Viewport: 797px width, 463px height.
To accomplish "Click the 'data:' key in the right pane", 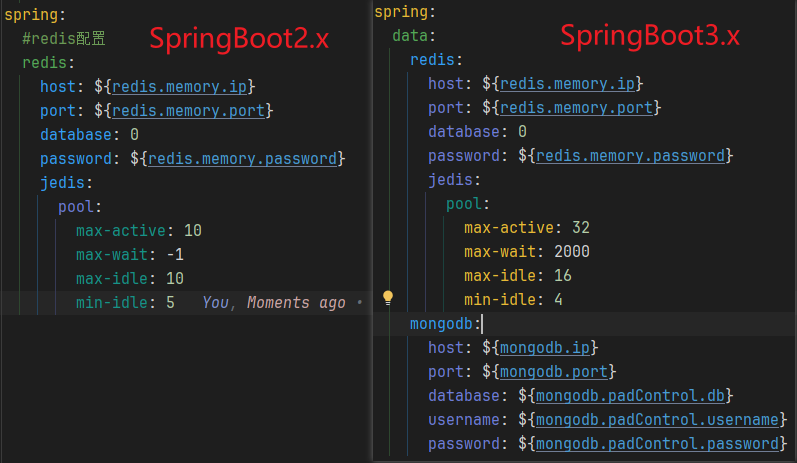I will pos(414,36).
